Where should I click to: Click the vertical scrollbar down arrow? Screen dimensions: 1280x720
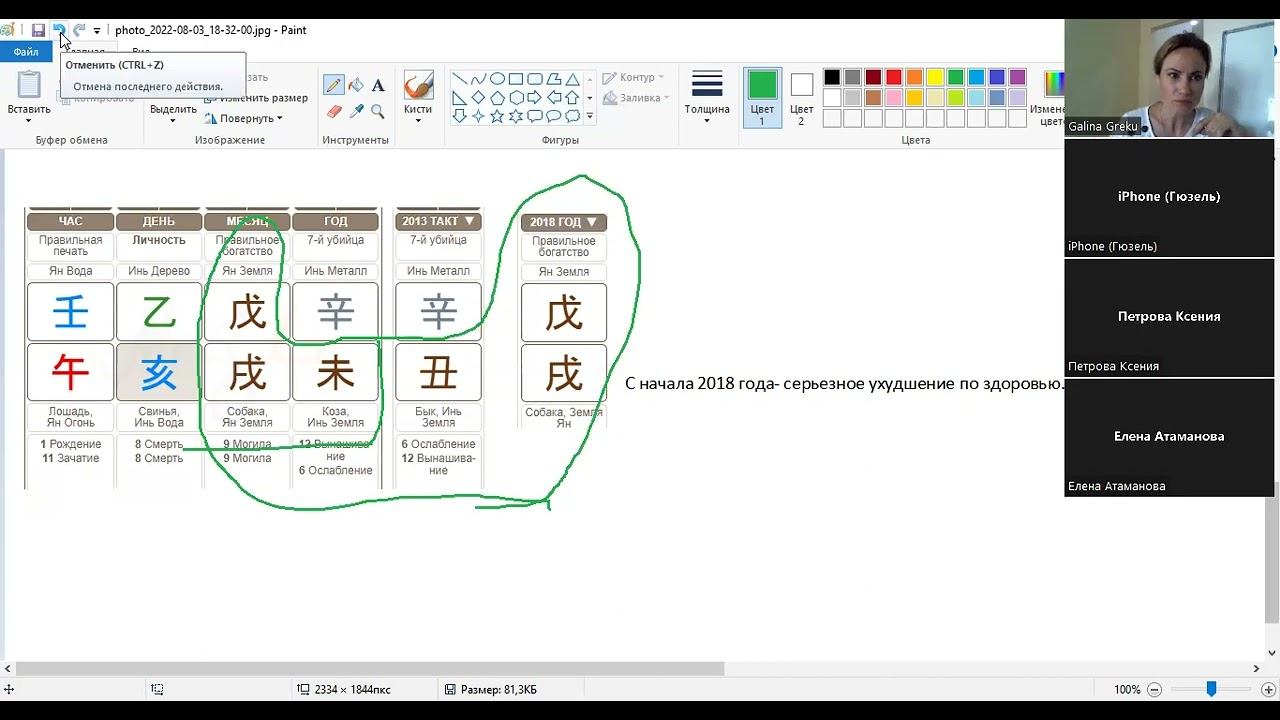[x=1272, y=653]
